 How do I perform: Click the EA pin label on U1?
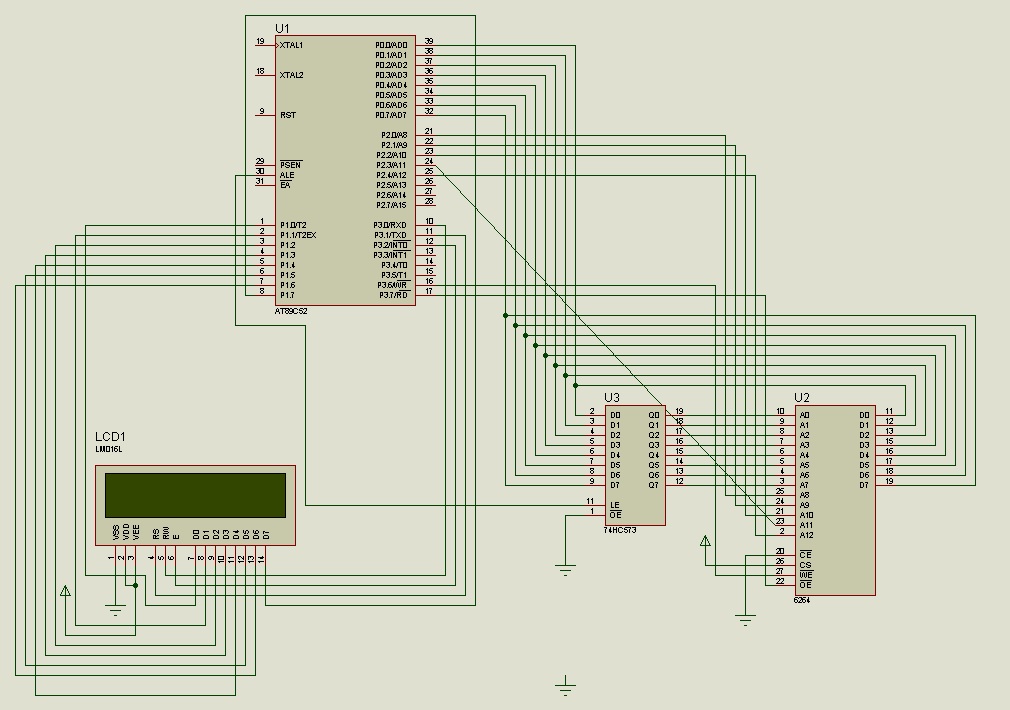[285, 185]
